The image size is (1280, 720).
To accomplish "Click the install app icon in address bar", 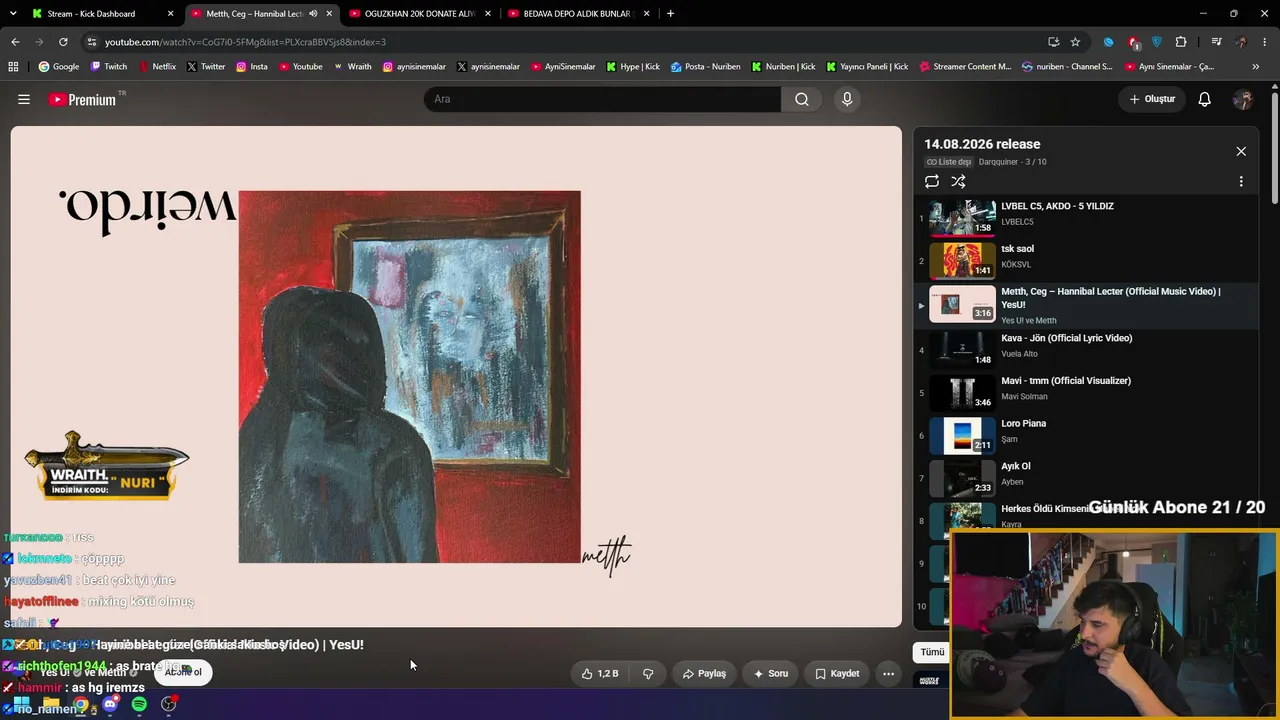I will click(x=1053, y=42).
